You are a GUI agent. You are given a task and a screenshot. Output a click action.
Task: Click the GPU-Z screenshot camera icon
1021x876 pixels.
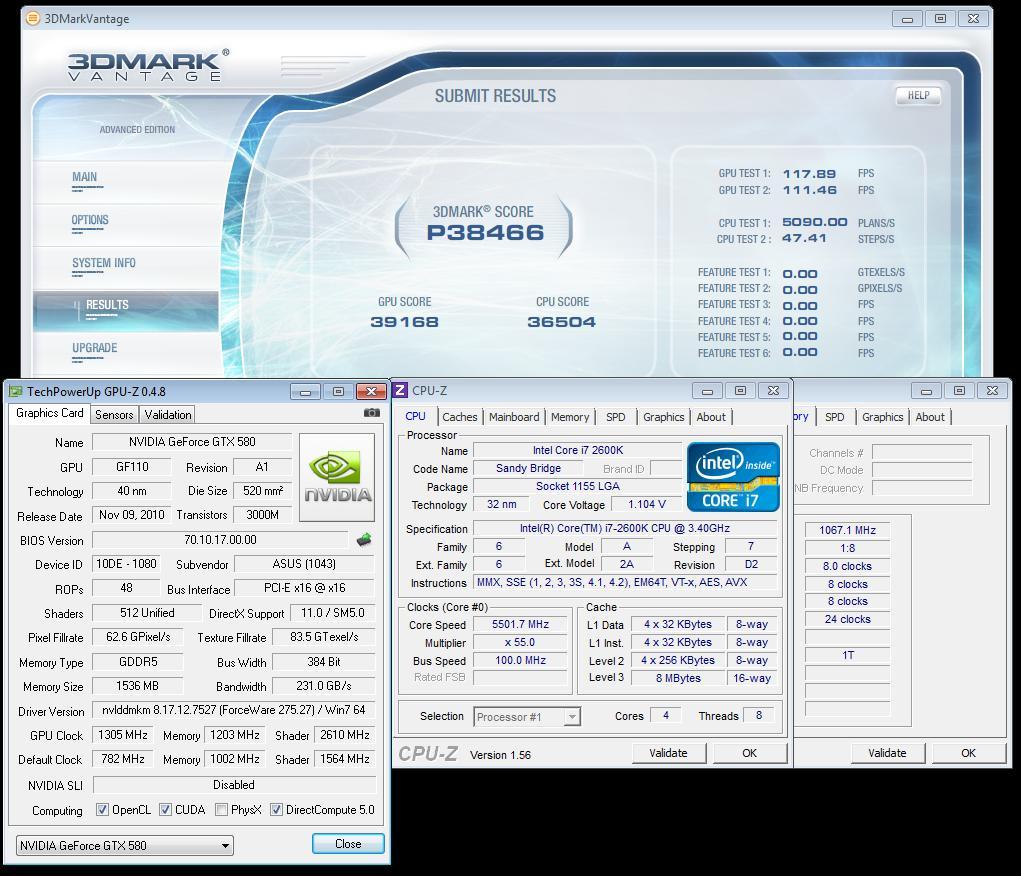tap(371, 413)
